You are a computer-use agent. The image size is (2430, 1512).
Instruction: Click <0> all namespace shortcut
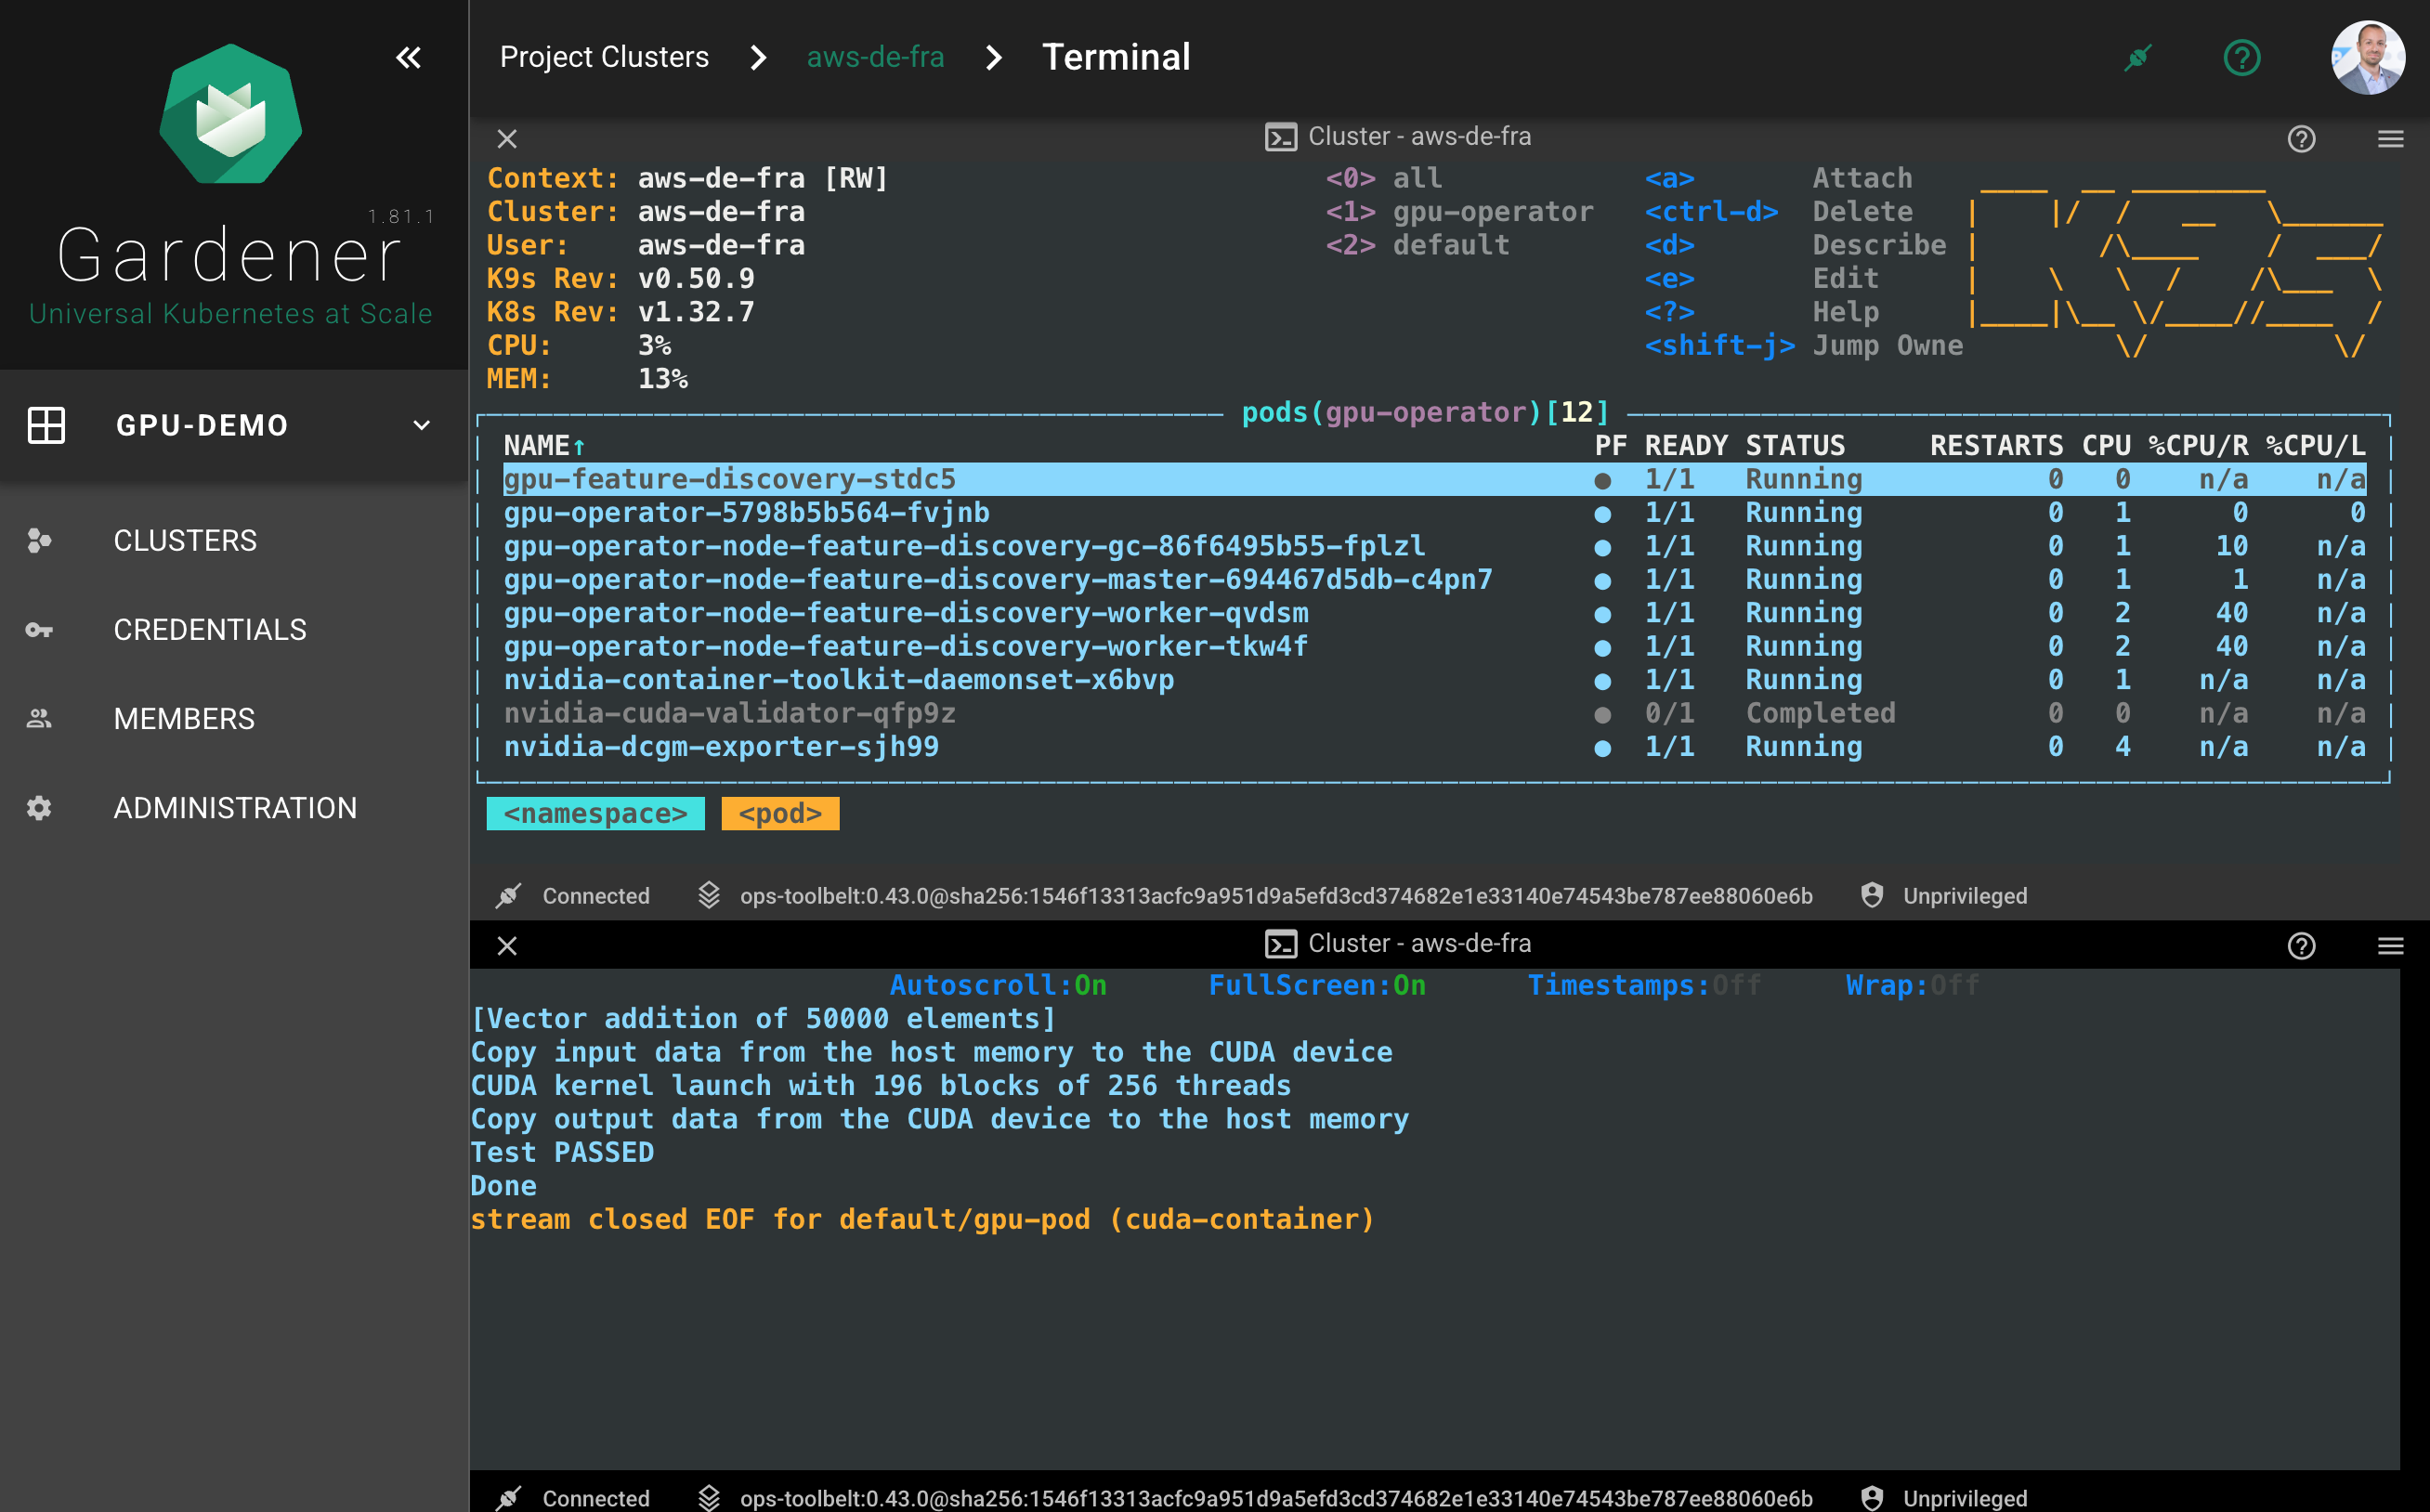coord(1384,179)
